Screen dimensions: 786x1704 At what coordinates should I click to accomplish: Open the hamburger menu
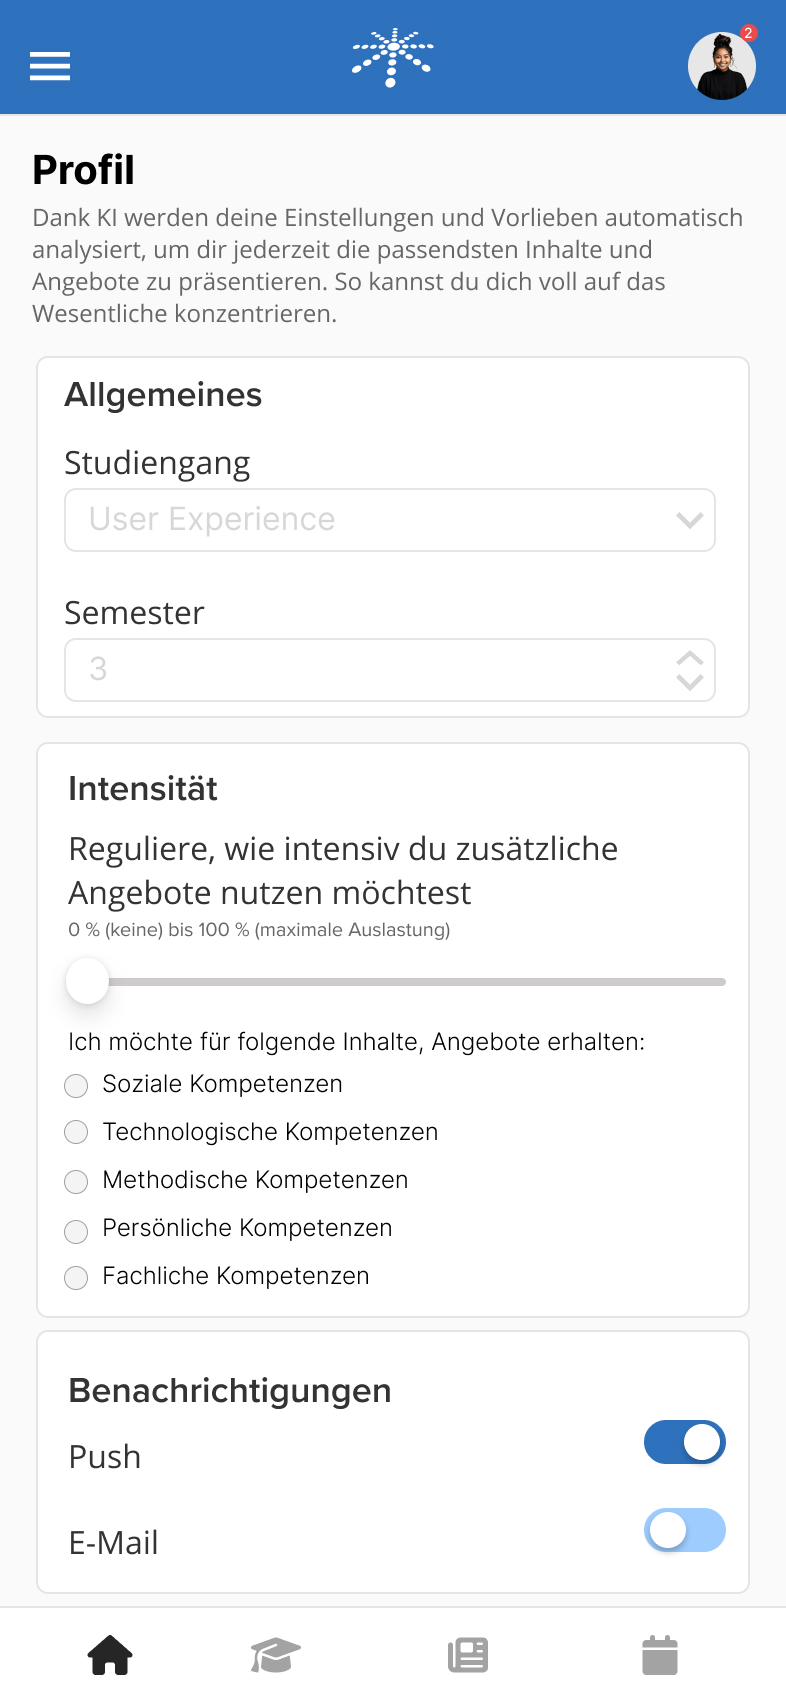[x=50, y=66]
